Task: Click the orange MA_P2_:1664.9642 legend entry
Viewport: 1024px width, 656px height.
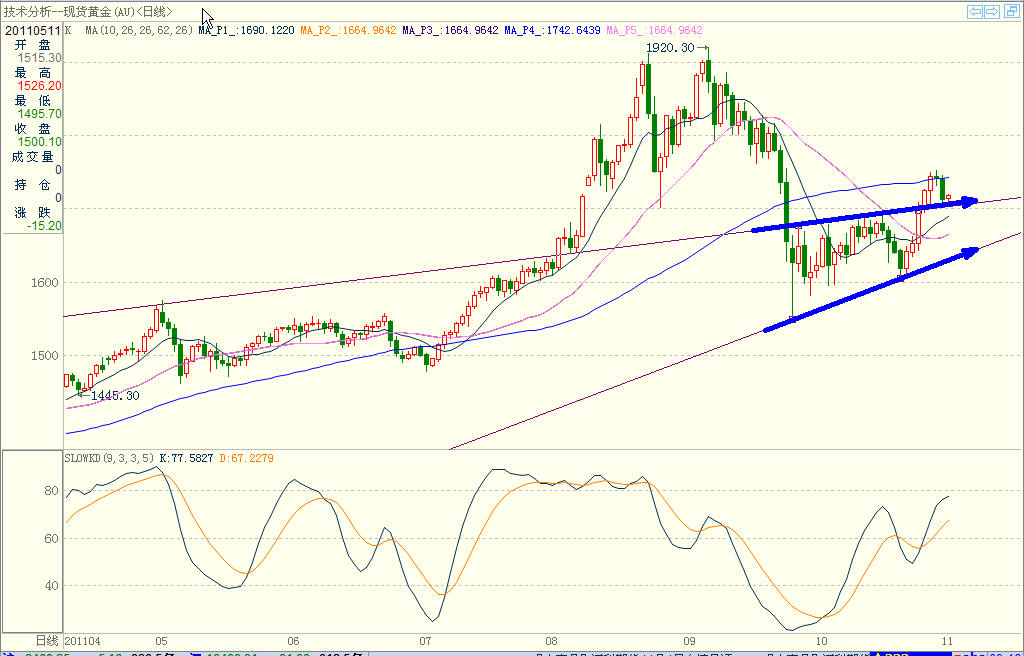Action: click(x=348, y=30)
